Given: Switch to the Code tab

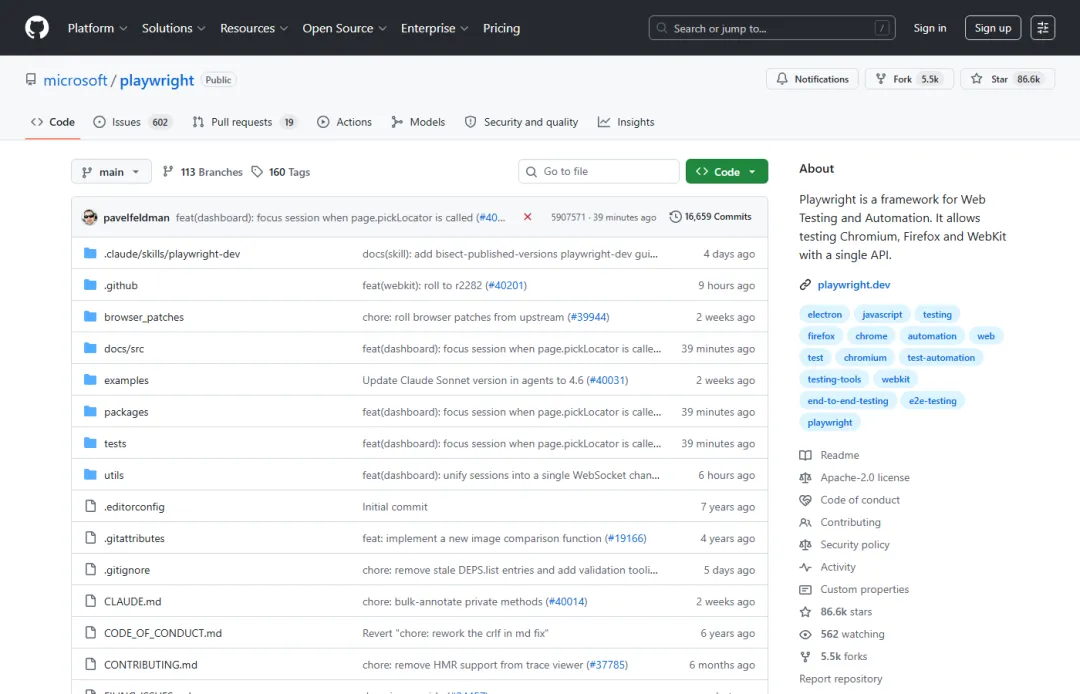Looking at the screenshot, I should click(52, 122).
